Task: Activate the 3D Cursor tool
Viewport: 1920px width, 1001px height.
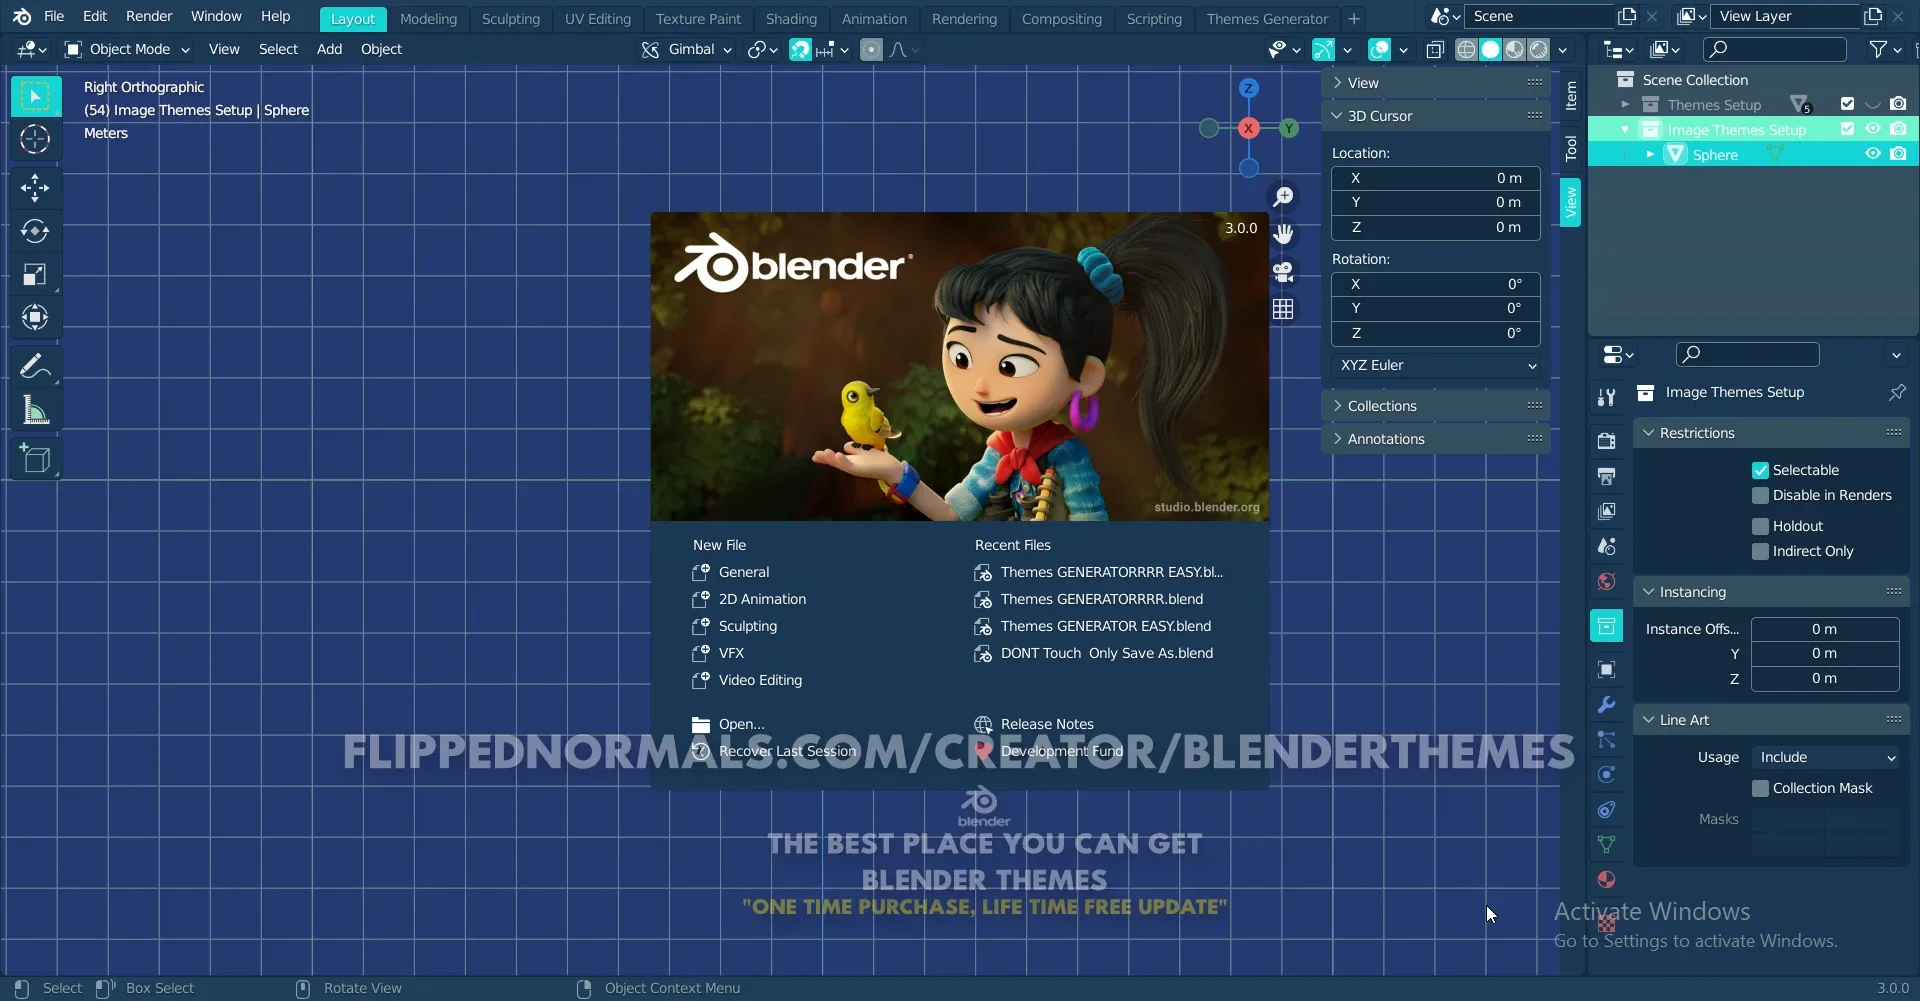Action: (x=36, y=139)
